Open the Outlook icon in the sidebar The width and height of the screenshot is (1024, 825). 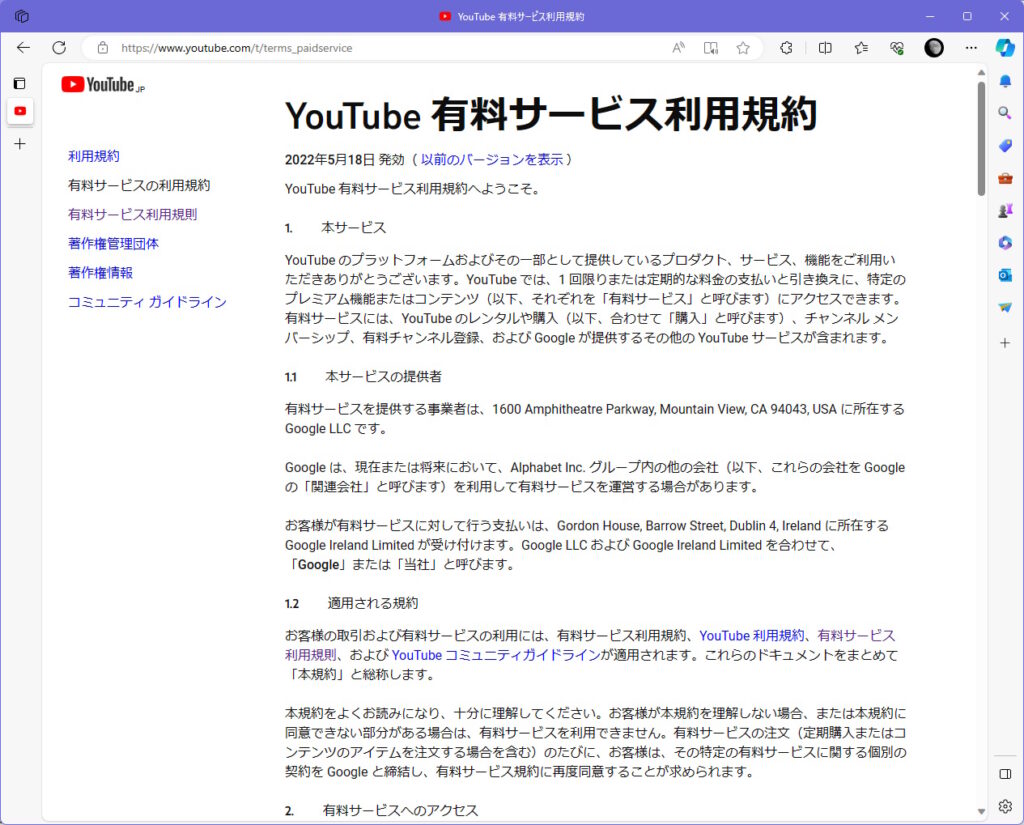point(1005,275)
